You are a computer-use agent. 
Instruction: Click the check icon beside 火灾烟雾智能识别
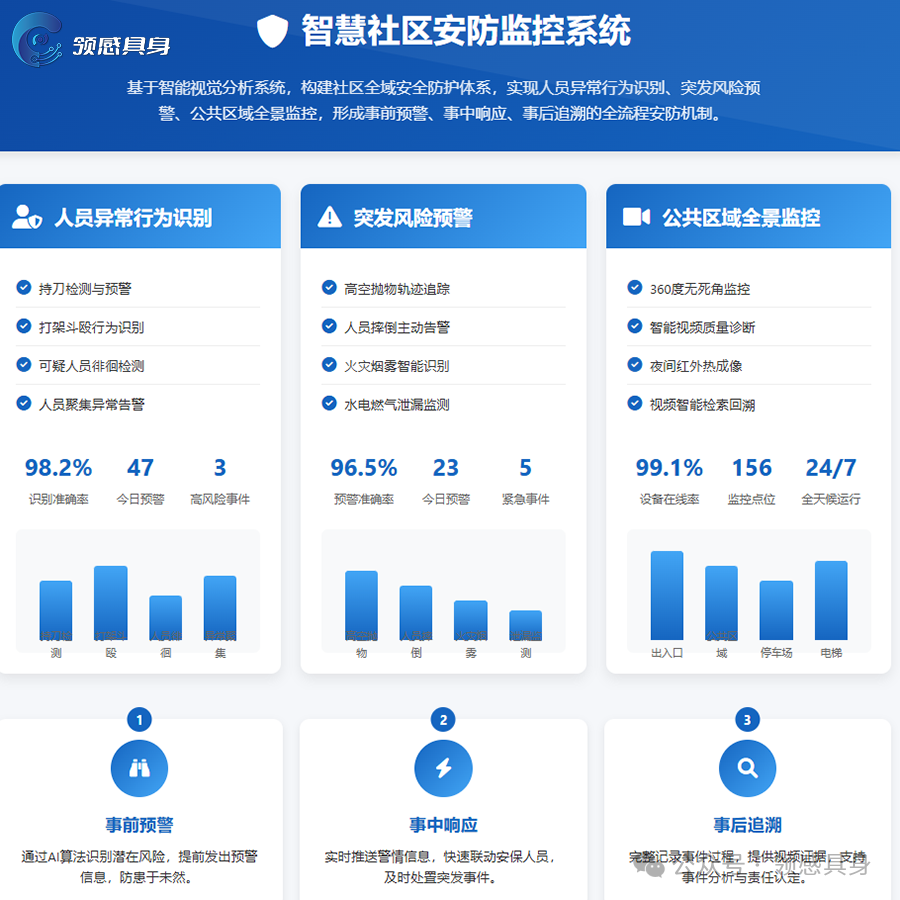click(x=329, y=364)
